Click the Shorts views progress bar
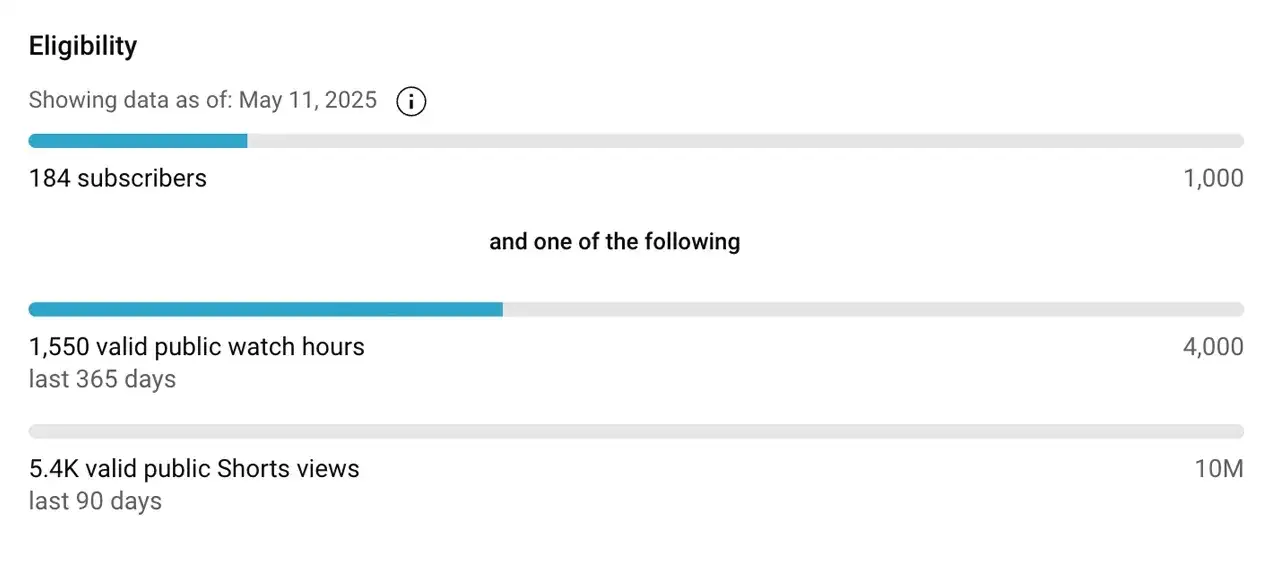Image resolution: width=1280 pixels, height=566 pixels. (636, 432)
